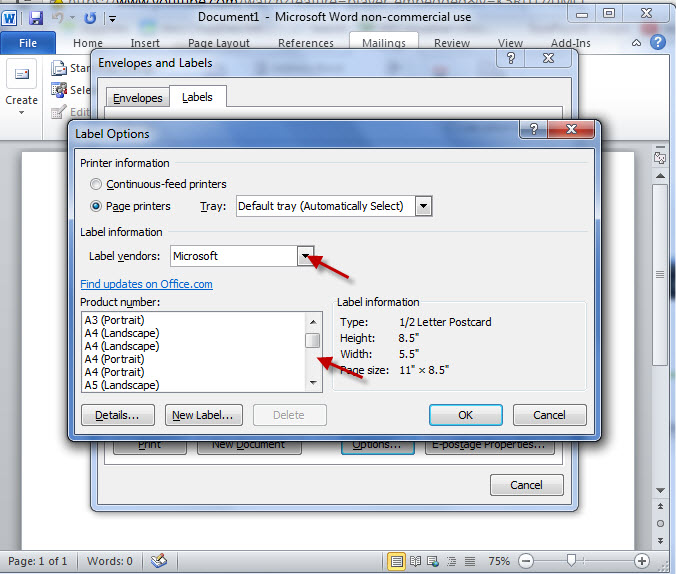Follow the Find updates on Office.com link
The width and height of the screenshot is (676, 574).
click(x=146, y=284)
